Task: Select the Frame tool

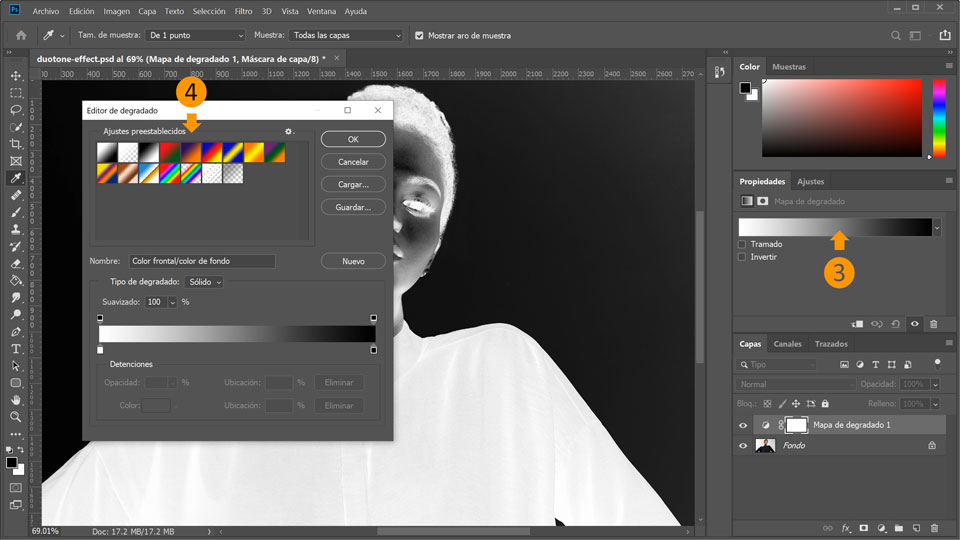Action: (x=16, y=161)
